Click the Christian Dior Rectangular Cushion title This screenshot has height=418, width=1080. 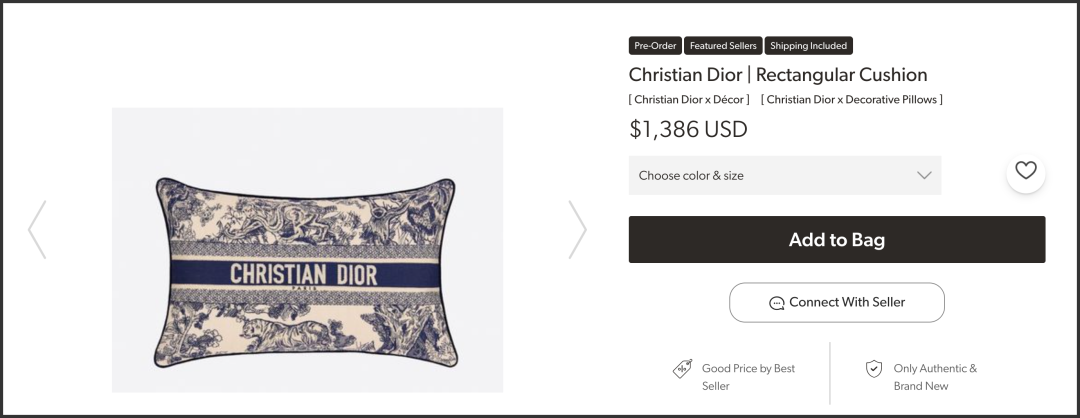(778, 74)
